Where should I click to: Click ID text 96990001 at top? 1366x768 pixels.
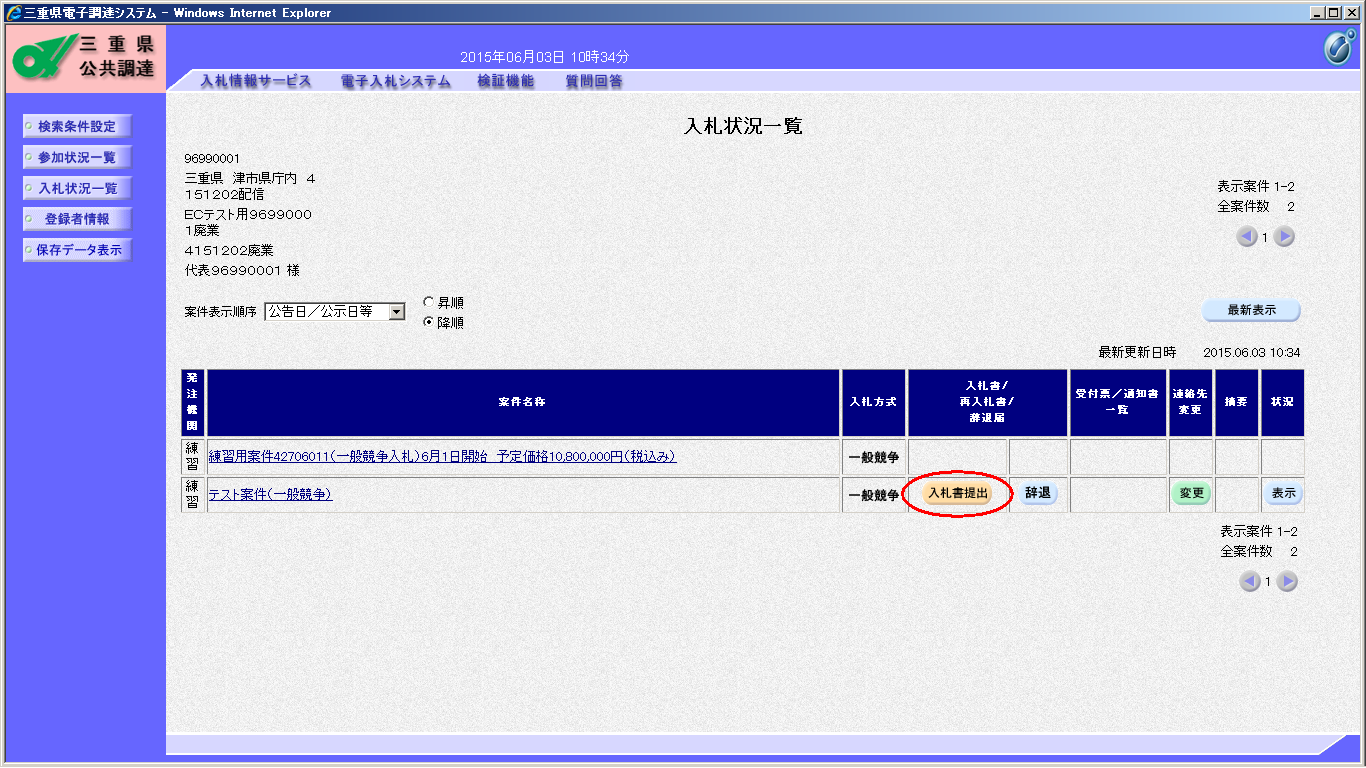point(212,159)
